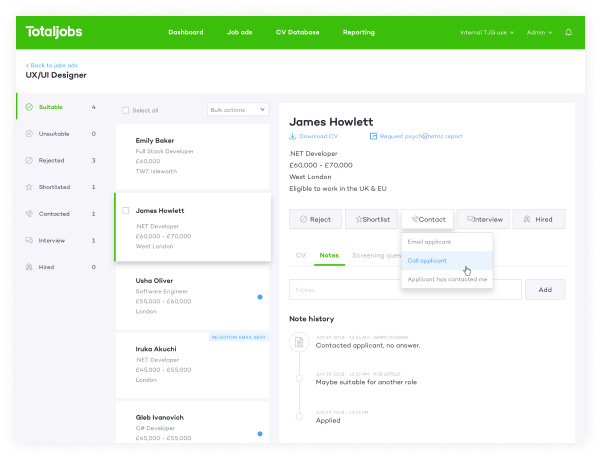This screenshot has height=459, width=601.
Task: Open the Bulk actions dropdown
Action: [x=237, y=109]
